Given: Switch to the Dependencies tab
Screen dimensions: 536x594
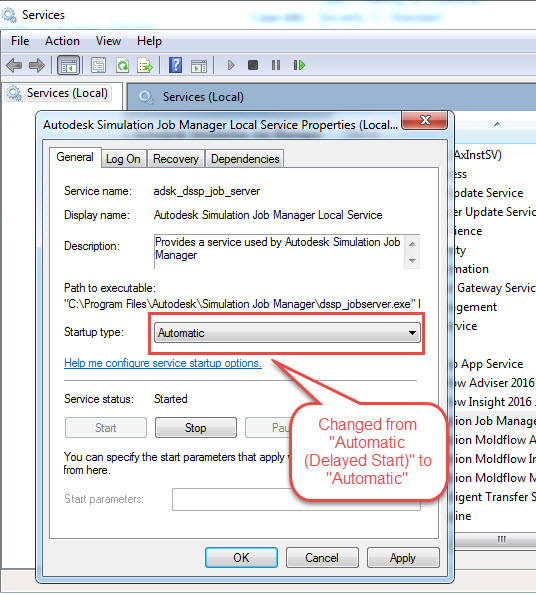Looking at the screenshot, I should point(245,159).
